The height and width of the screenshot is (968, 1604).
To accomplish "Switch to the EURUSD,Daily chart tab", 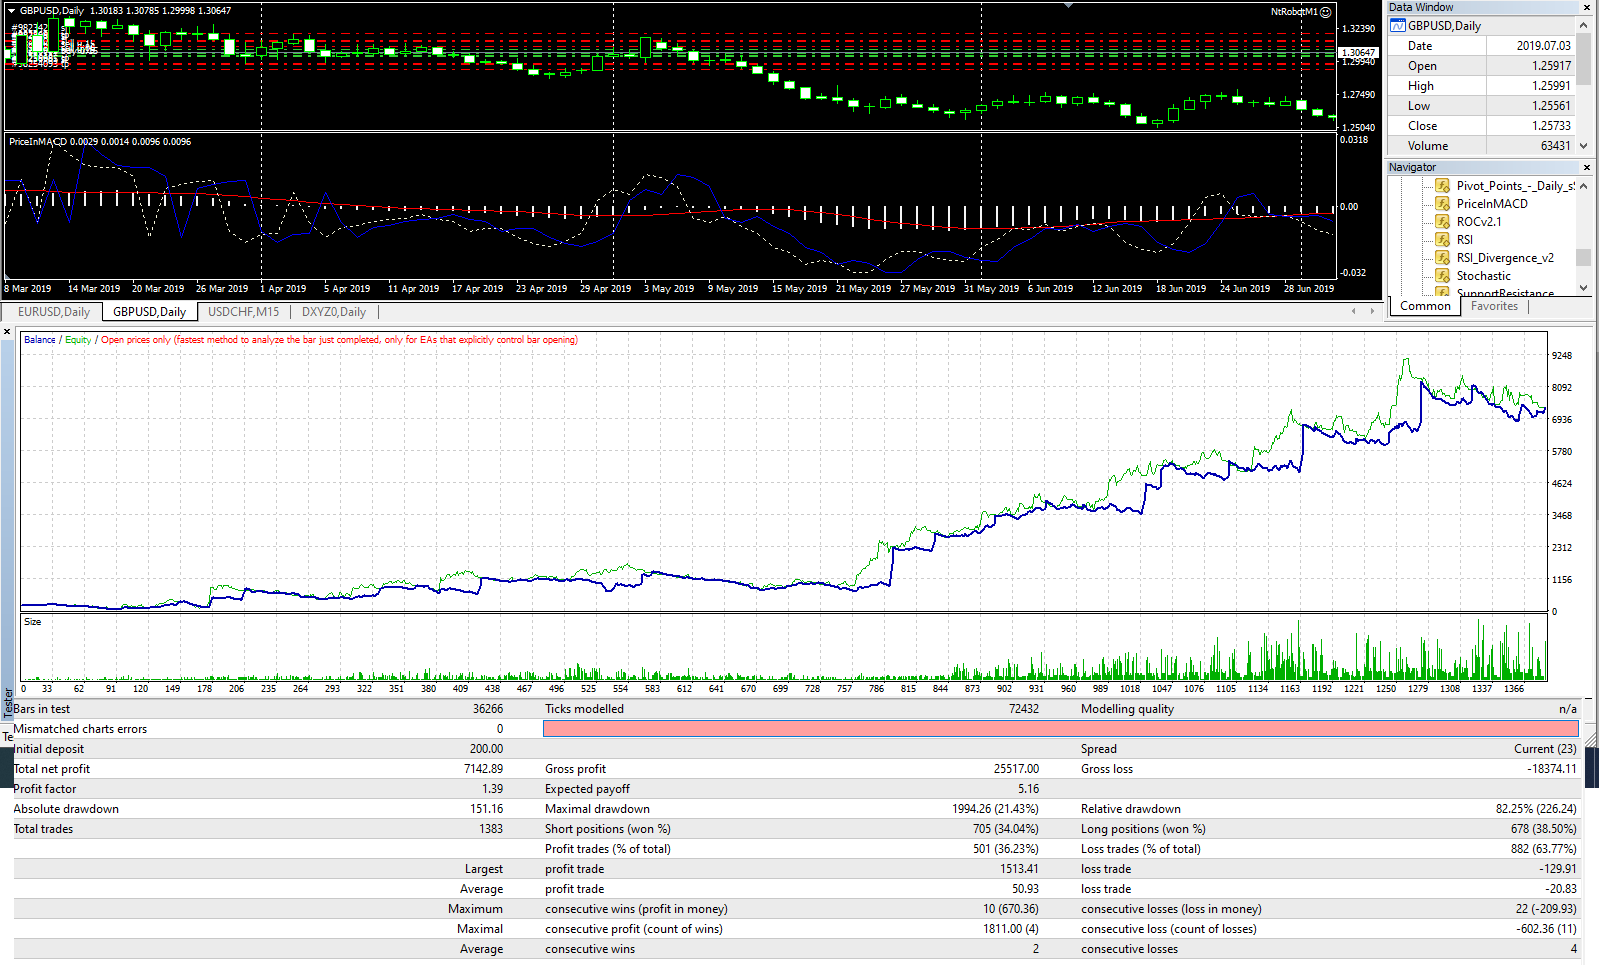I will click(x=52, y=311).
